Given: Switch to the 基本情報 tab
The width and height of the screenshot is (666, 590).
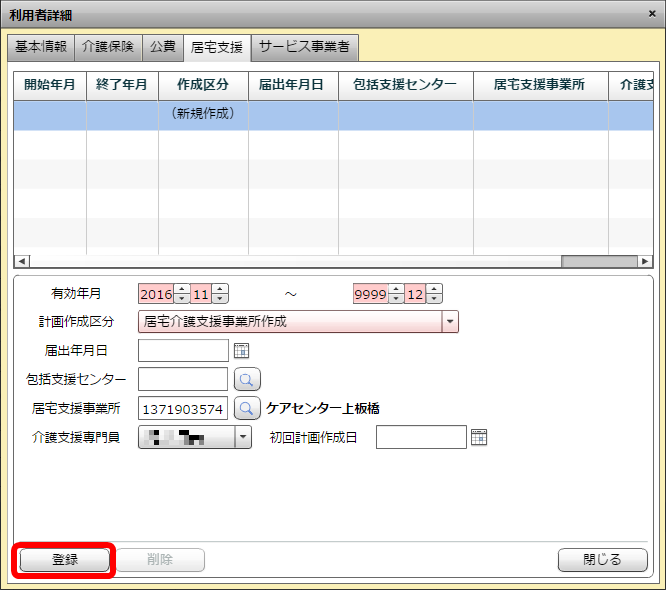Looking at the screenshot, I should pos(41,47).
